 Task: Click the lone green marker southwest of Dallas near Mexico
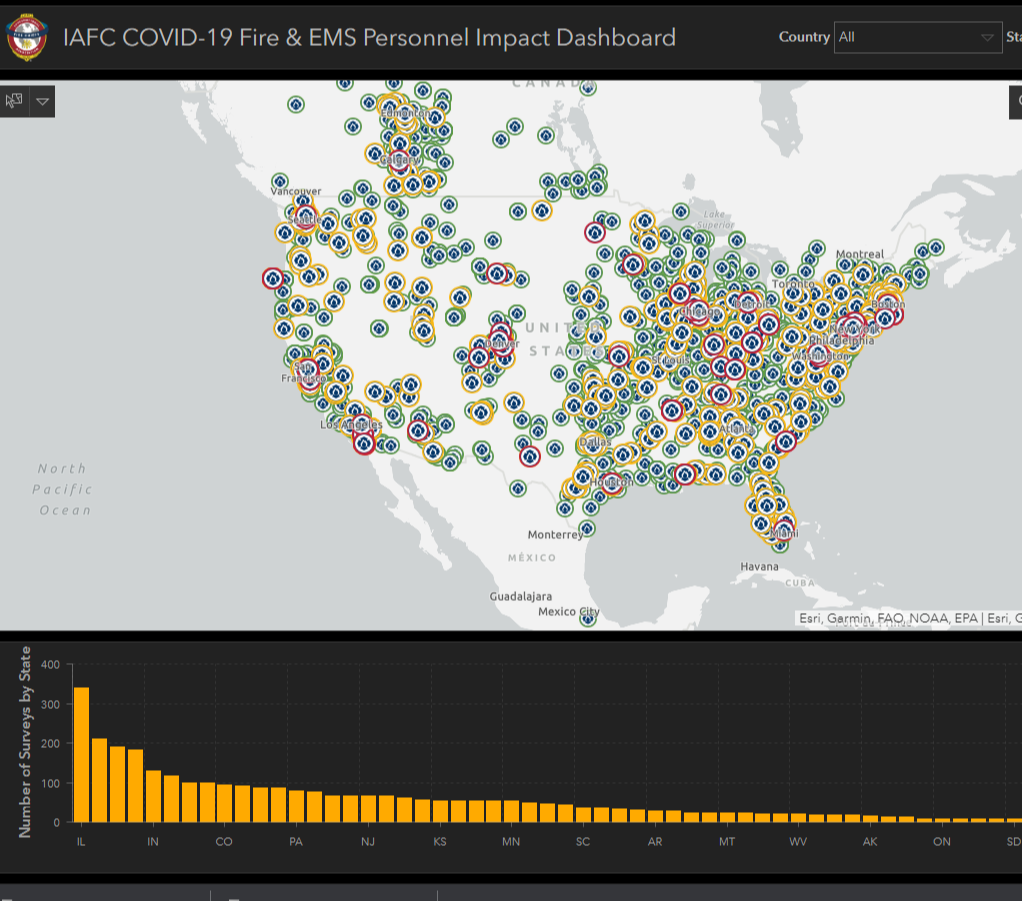517,489
